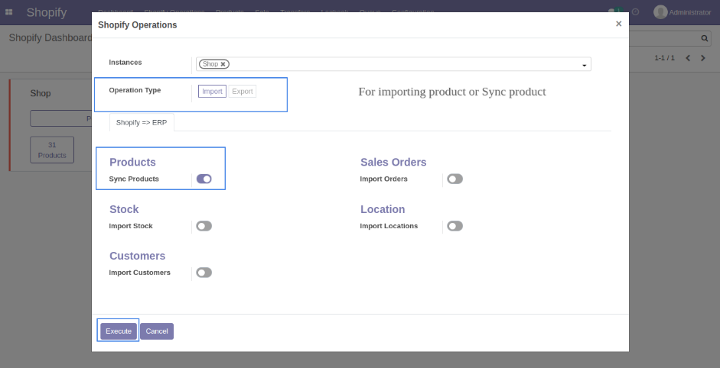This screenshot has height=368, width=720.
Task: Switch to the Shopify => ERP tab
Action: 141,123
